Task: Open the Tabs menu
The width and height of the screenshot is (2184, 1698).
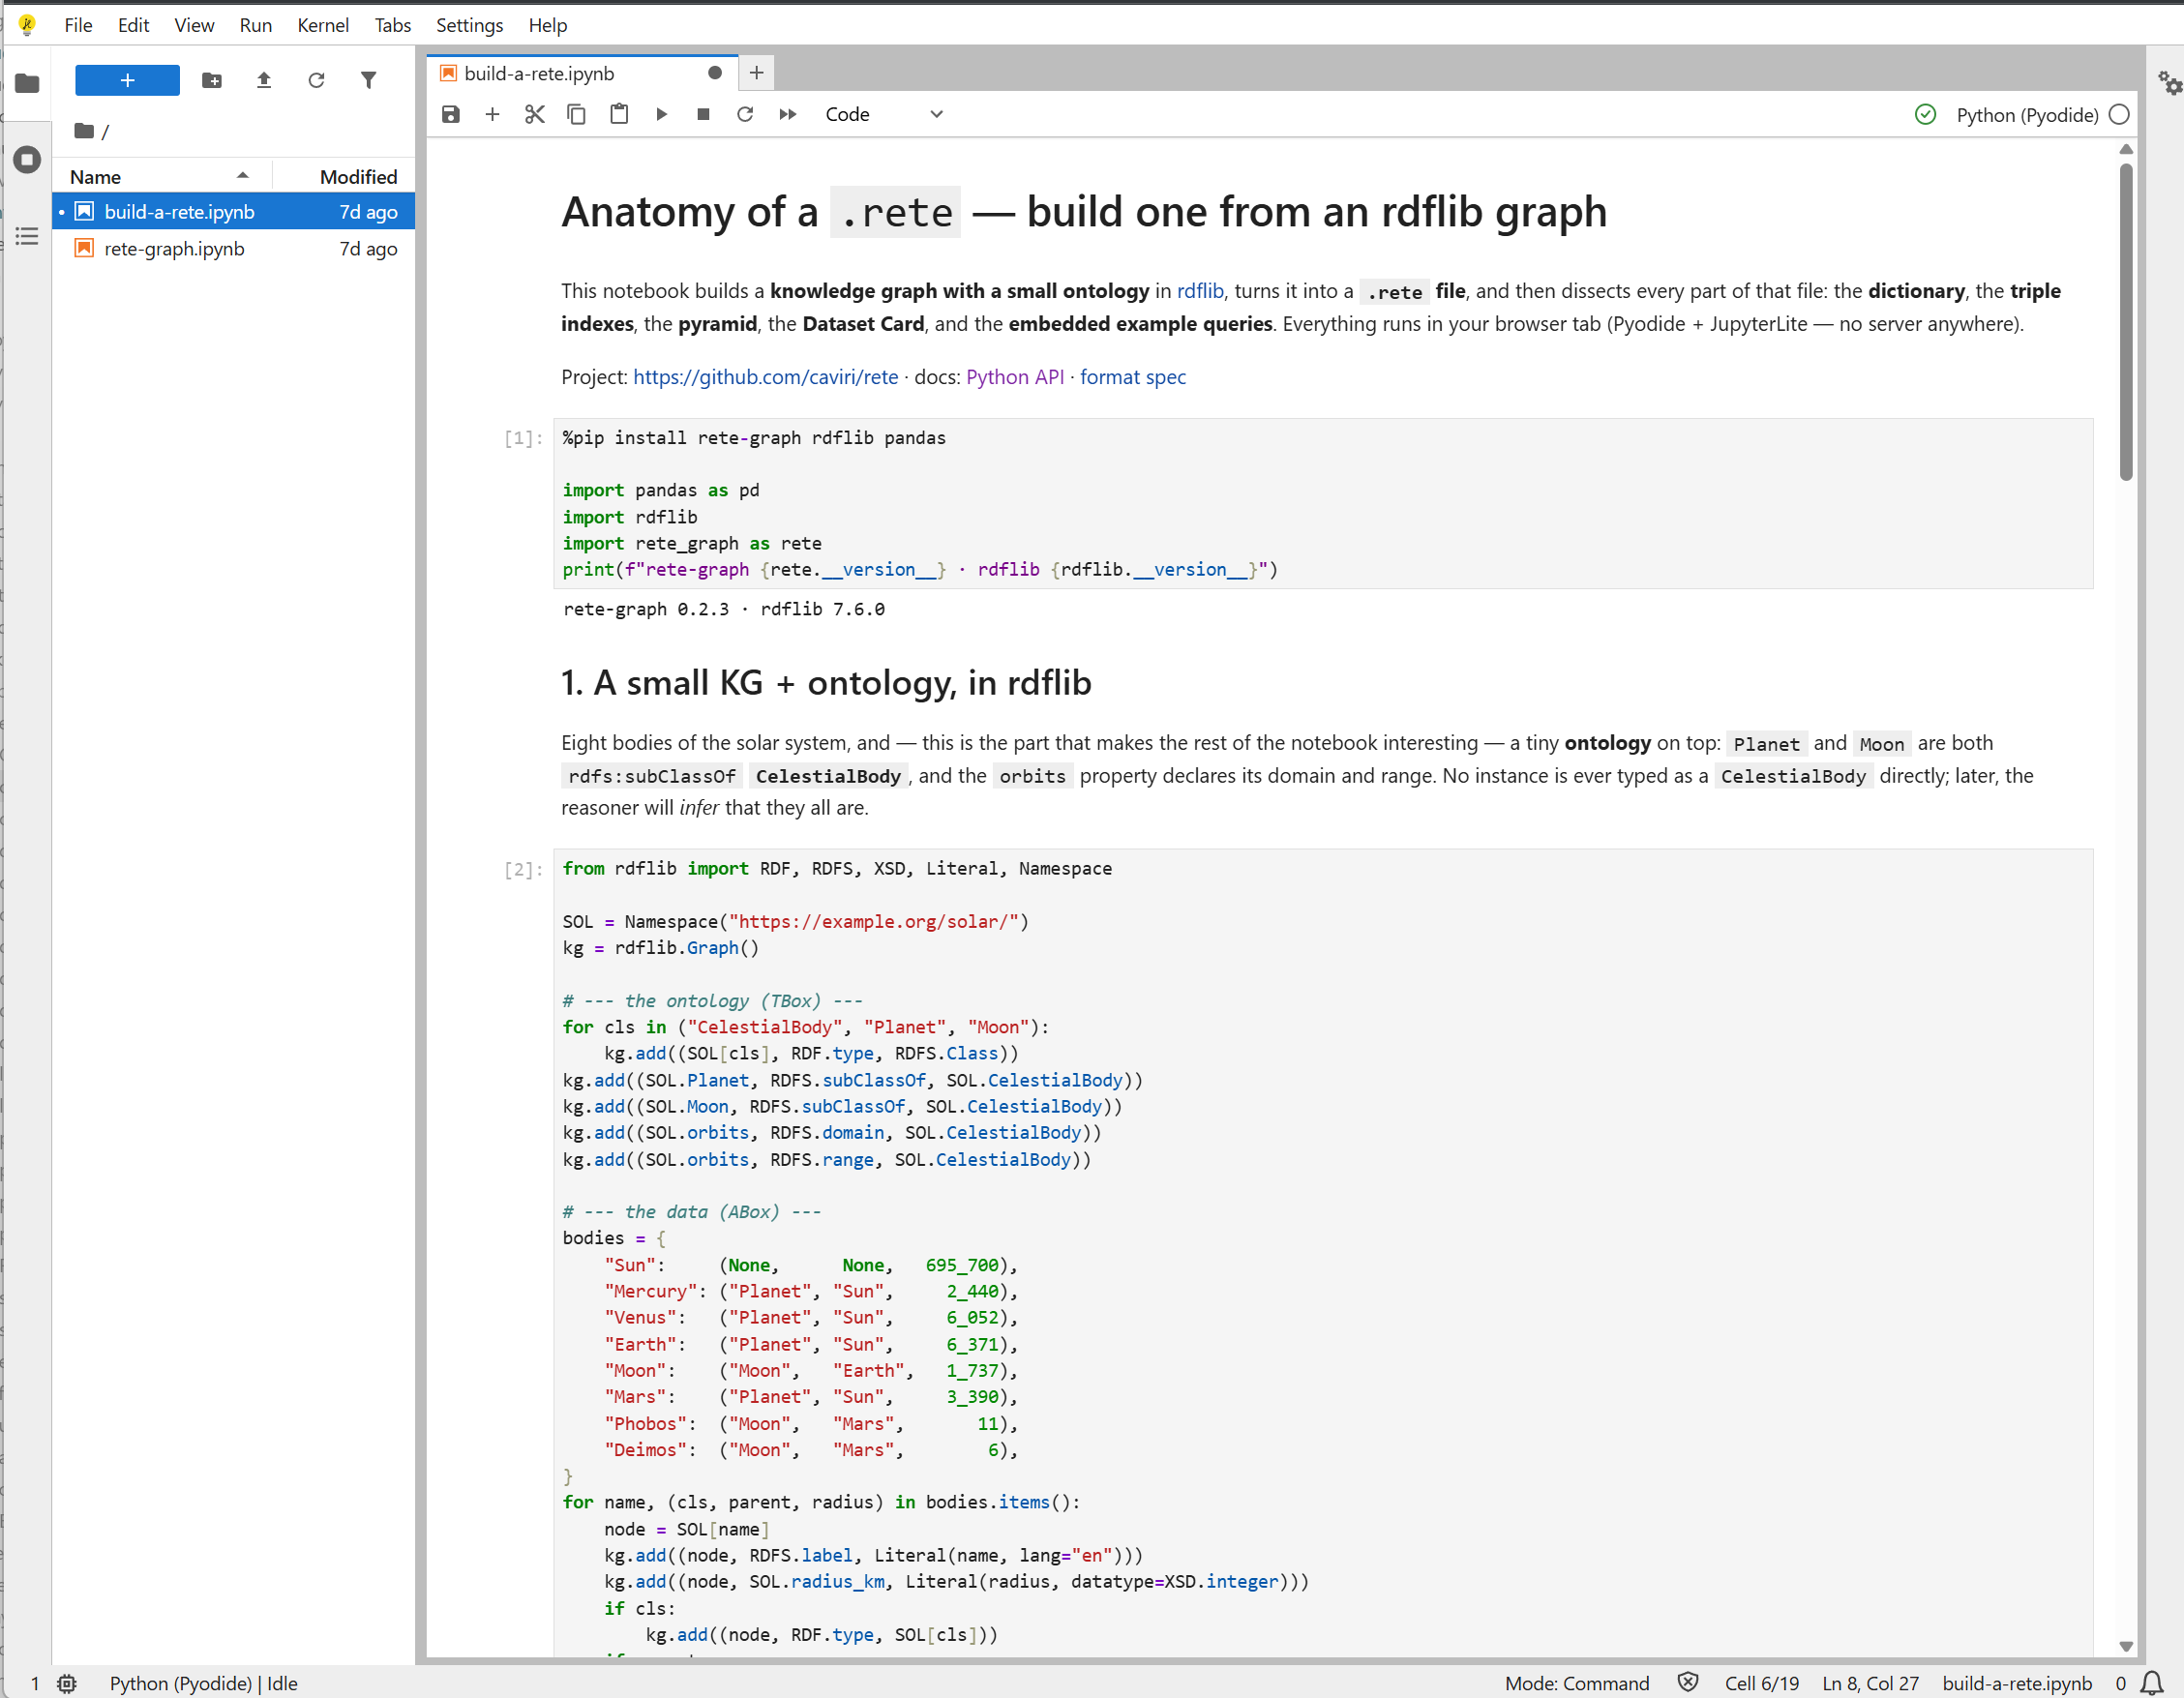Action: (392, 25)
